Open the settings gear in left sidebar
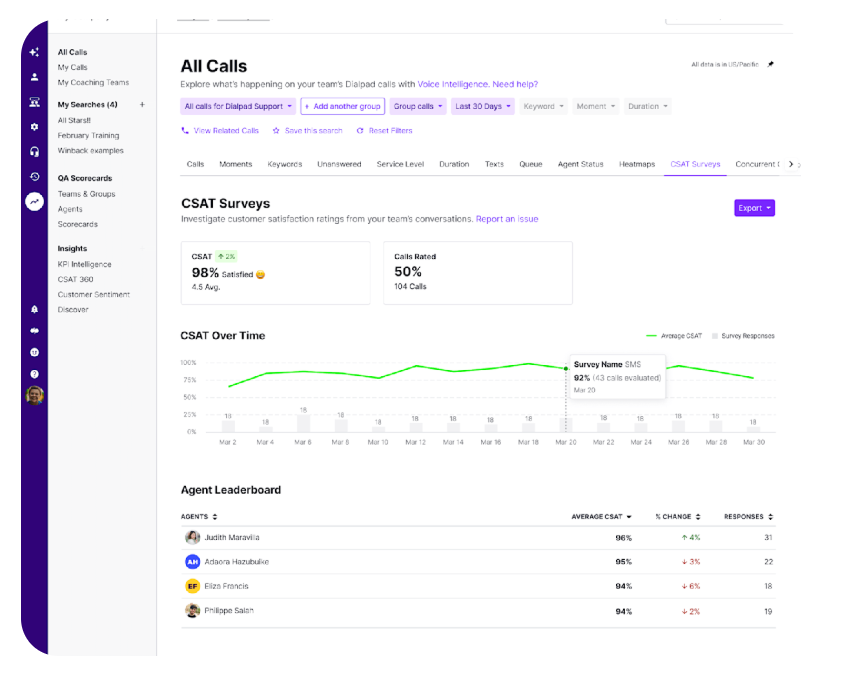This screenshot has width=859, height=674. pos(35,130)
